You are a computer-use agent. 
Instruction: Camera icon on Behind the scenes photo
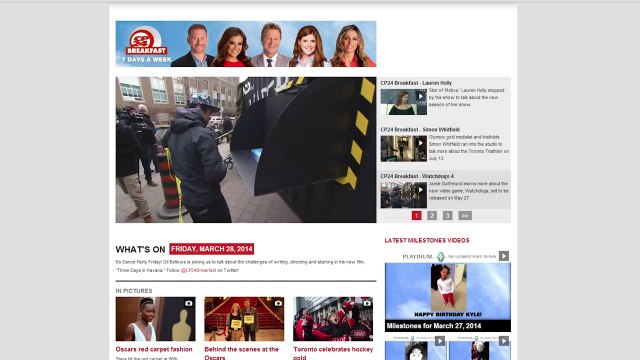coord(278,303)
